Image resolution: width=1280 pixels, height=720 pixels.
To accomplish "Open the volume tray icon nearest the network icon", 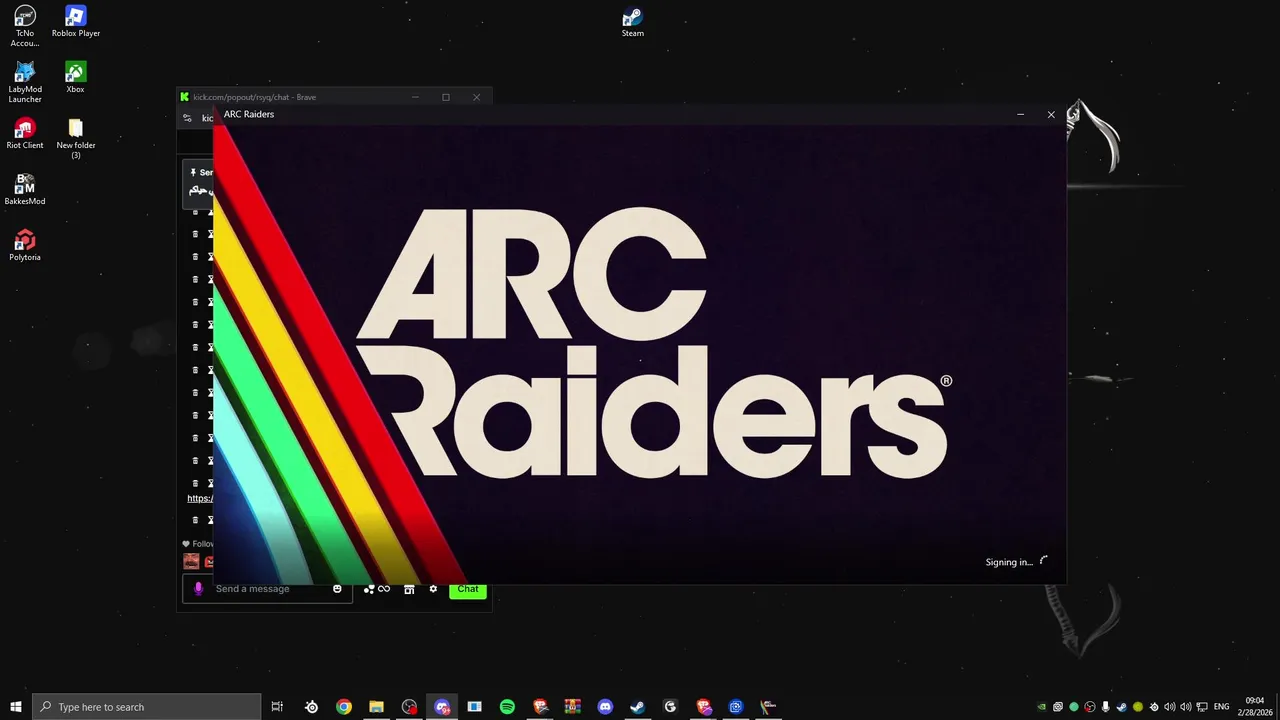I will click(x=1186, y=707).
